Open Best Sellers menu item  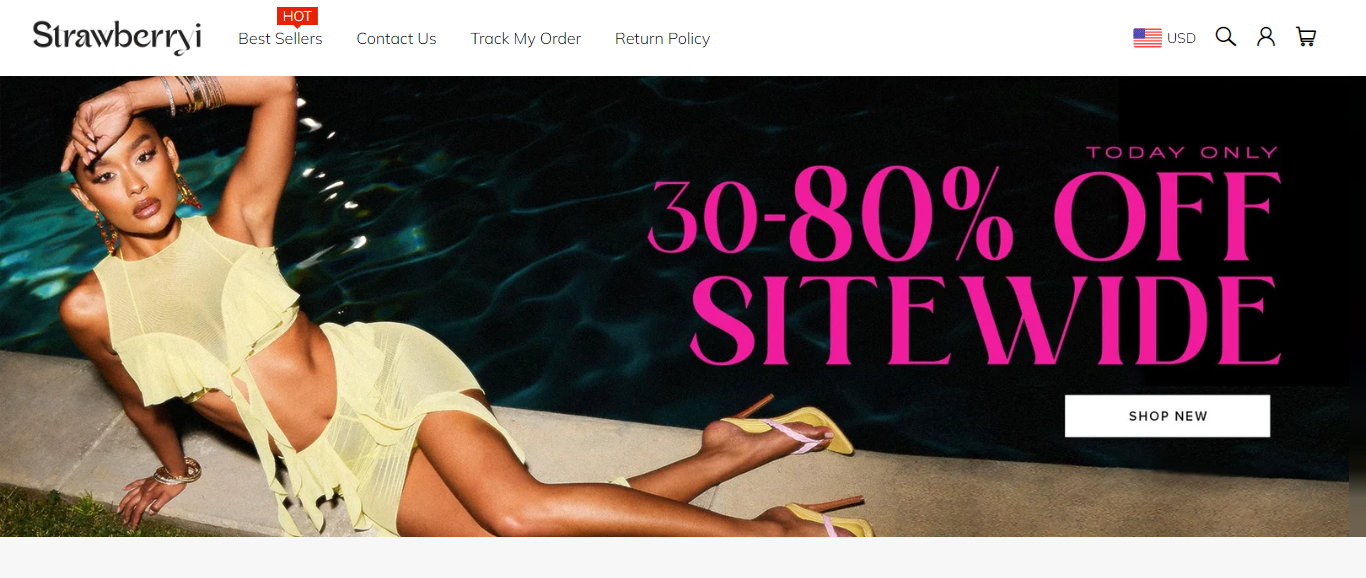[280, 39]
